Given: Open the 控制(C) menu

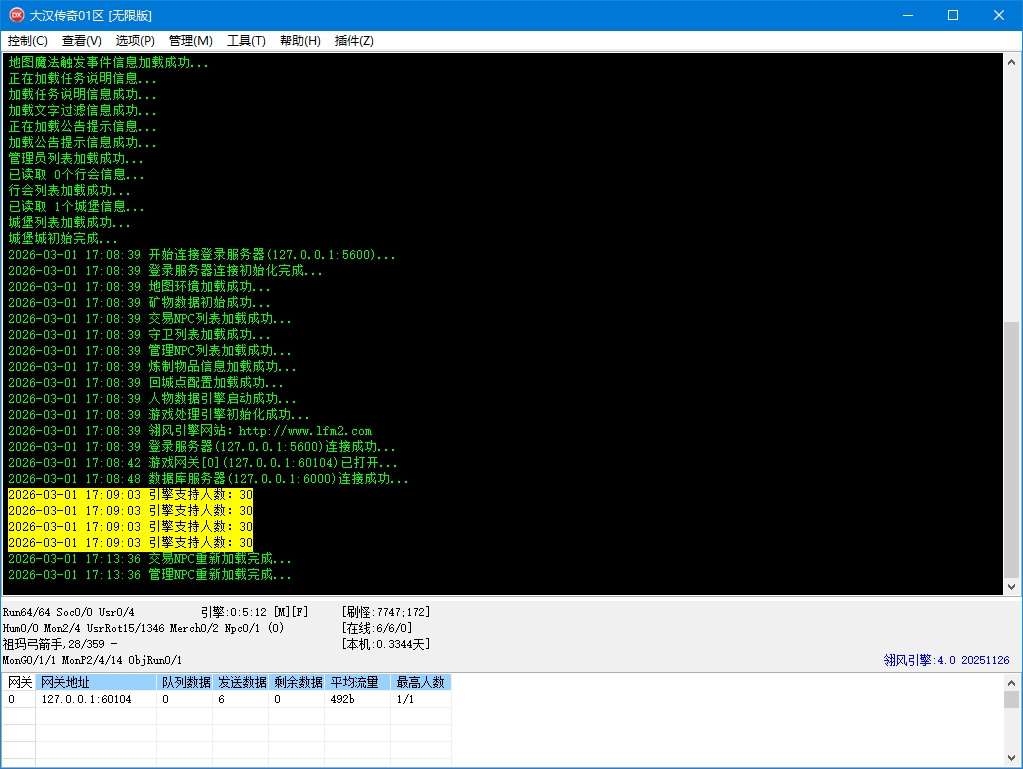Looking at the screenshot, I should [x=28, y=41].
